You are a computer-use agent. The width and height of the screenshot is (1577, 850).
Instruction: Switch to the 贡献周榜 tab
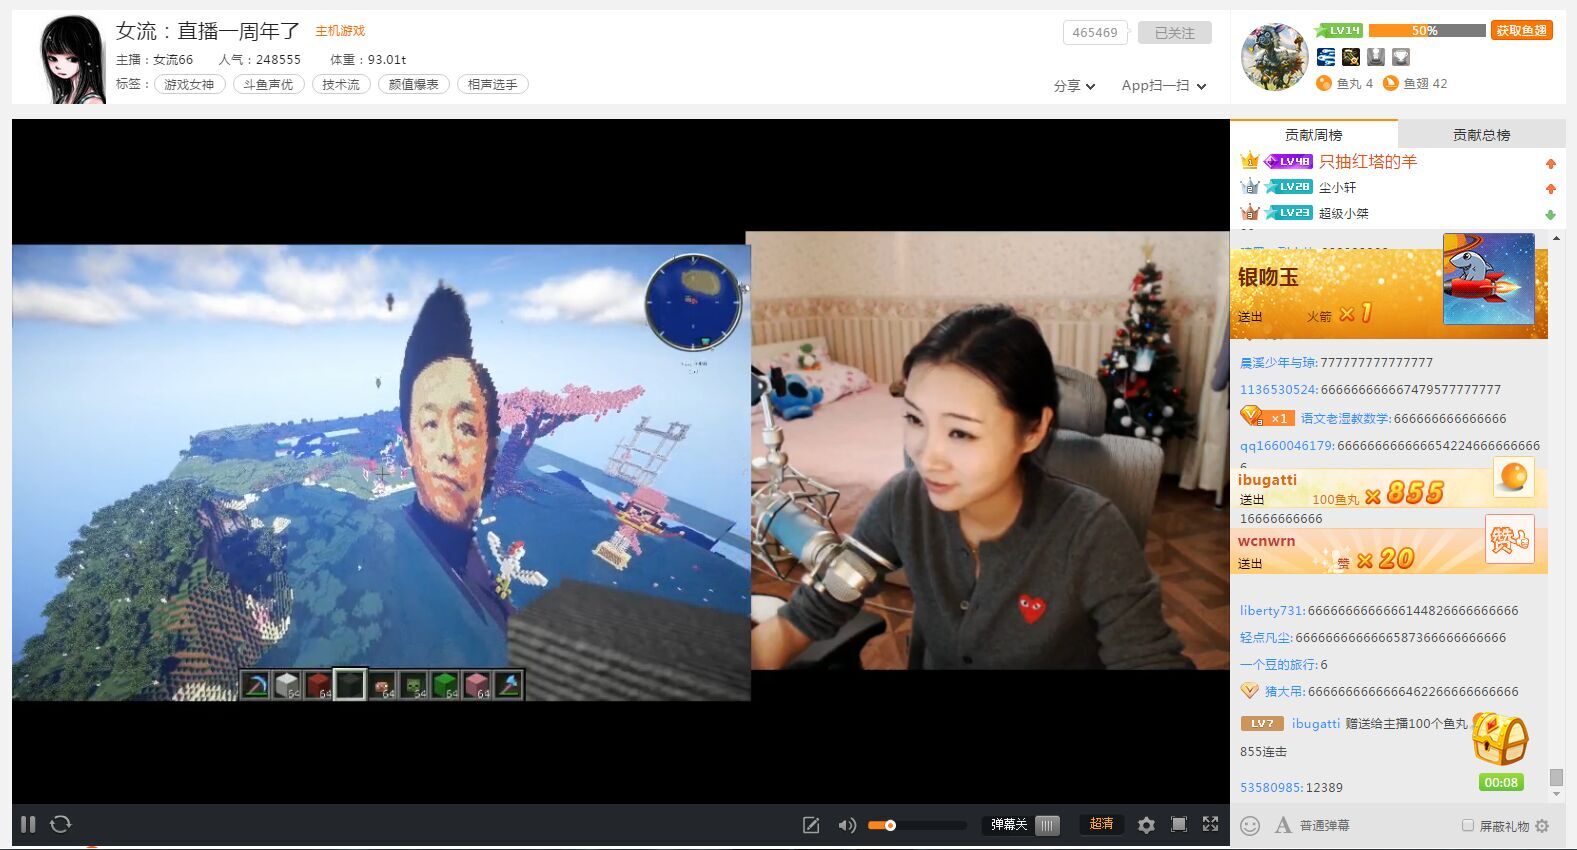(1313, 134)
